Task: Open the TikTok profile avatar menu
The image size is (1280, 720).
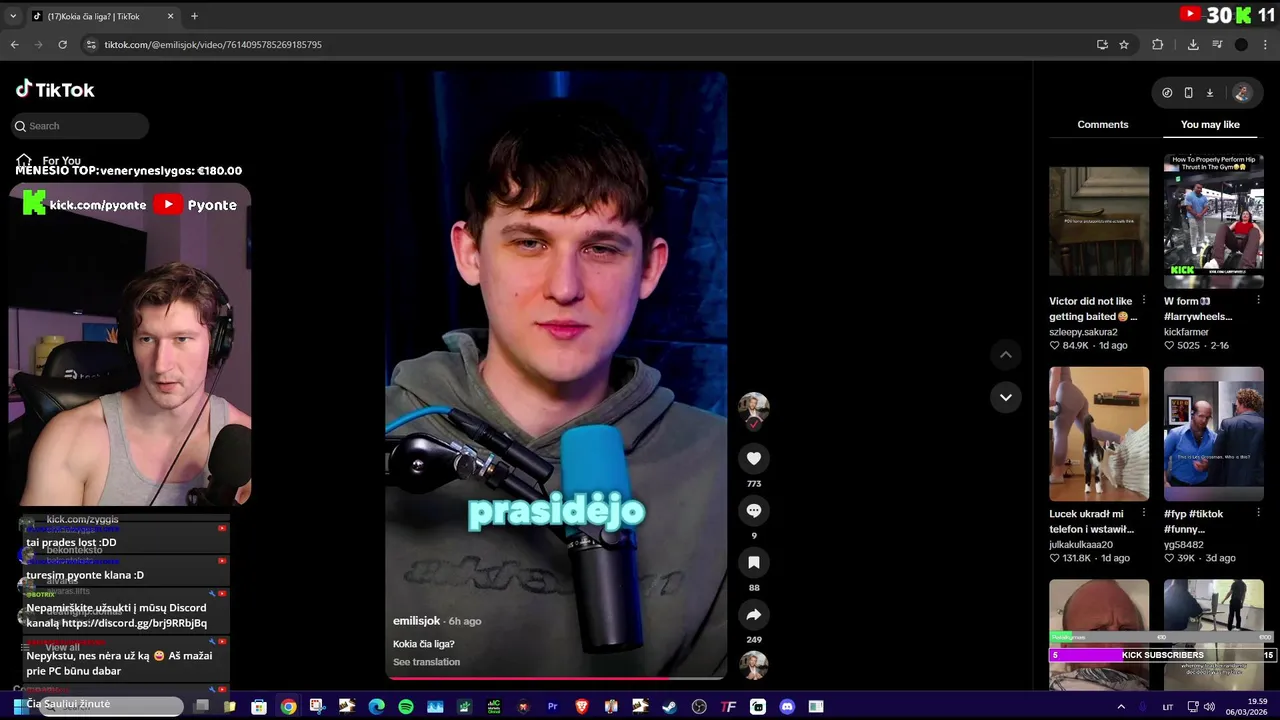Action: [x=1242, y=92]
